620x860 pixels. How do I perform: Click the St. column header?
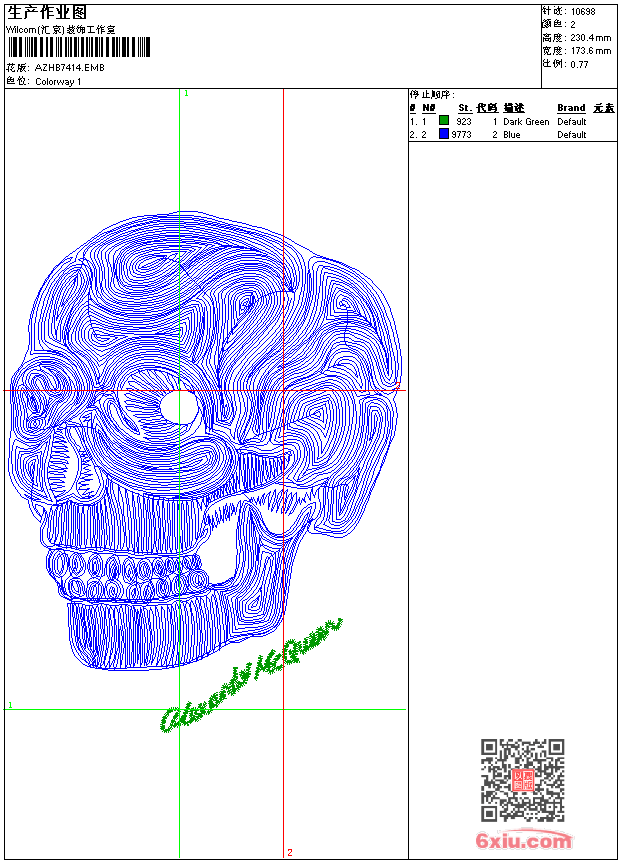pyautogui.click(x=464, y=108)
